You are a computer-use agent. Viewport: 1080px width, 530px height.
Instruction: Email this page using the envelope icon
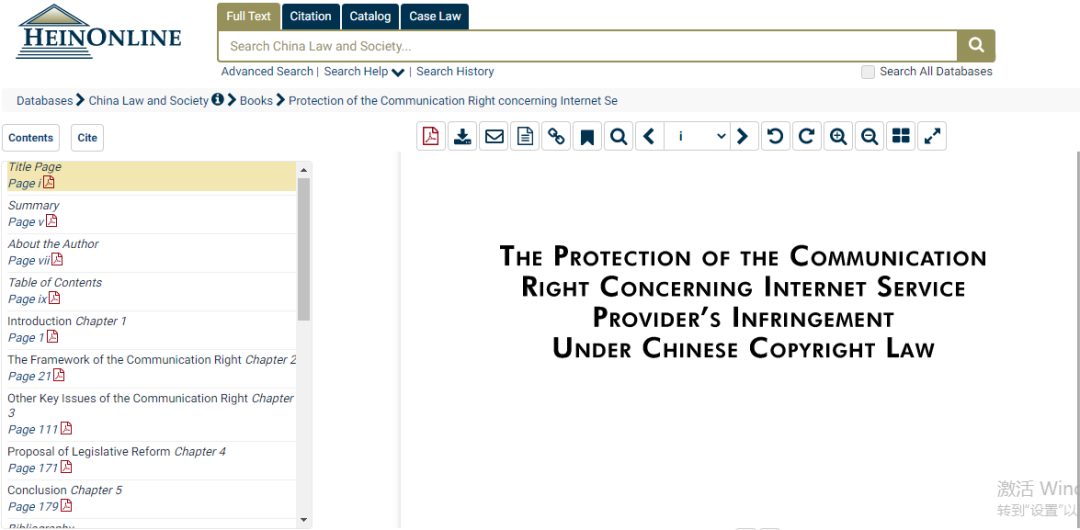click(494, 137)
